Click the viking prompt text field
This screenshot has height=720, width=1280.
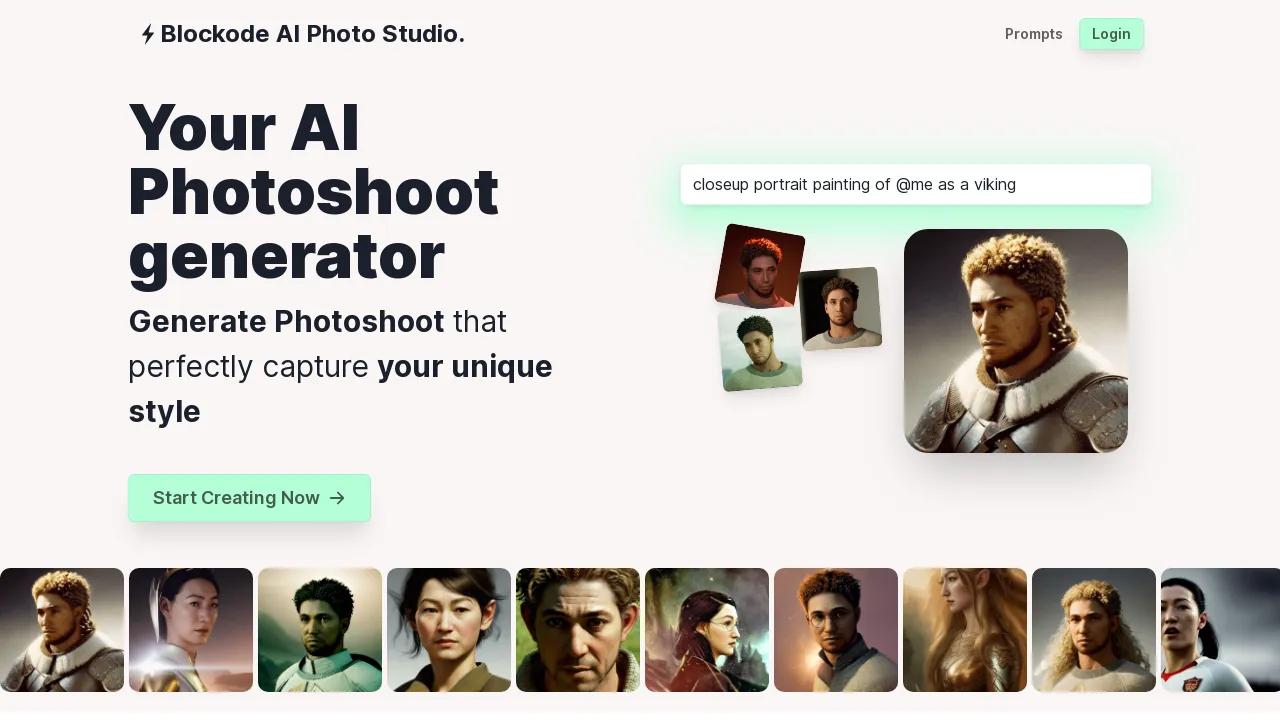(916, 184)
